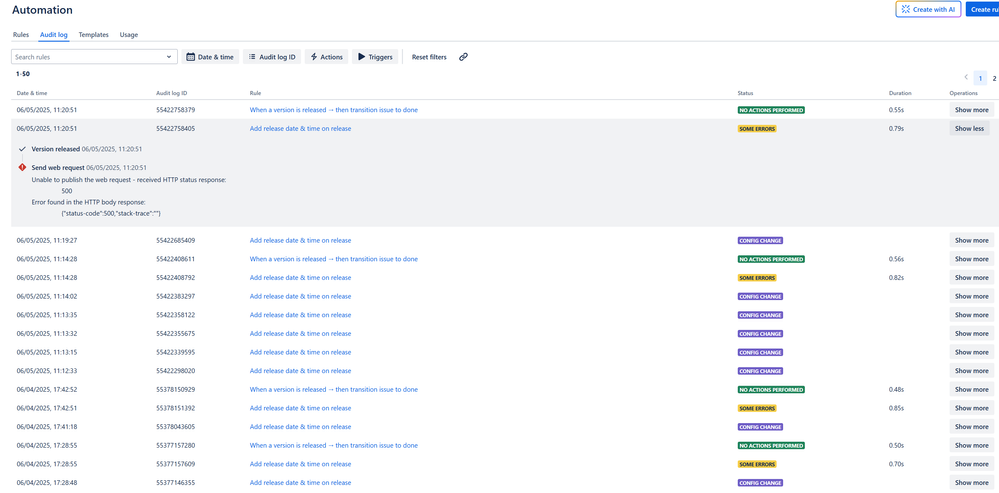This screenshot has height=493, width=999.
Task: Click the red error icon beside Send web request
Action: (22, 168)
